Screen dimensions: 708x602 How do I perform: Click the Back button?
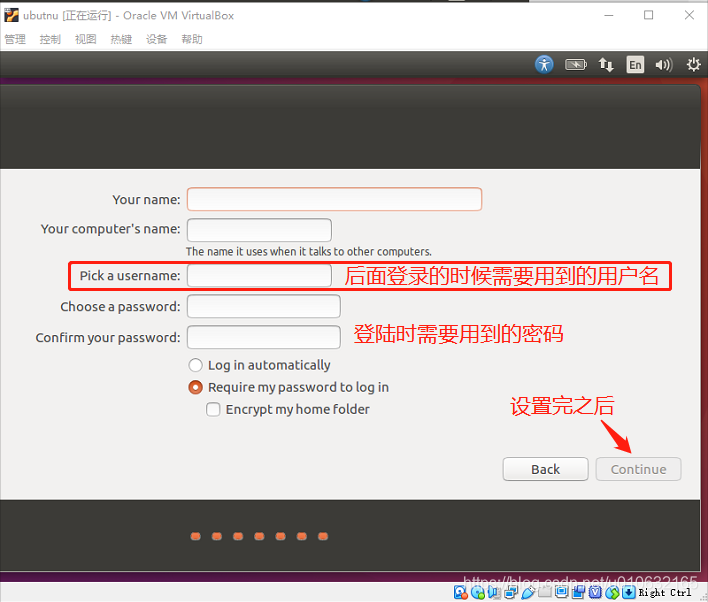click(545, 469)
